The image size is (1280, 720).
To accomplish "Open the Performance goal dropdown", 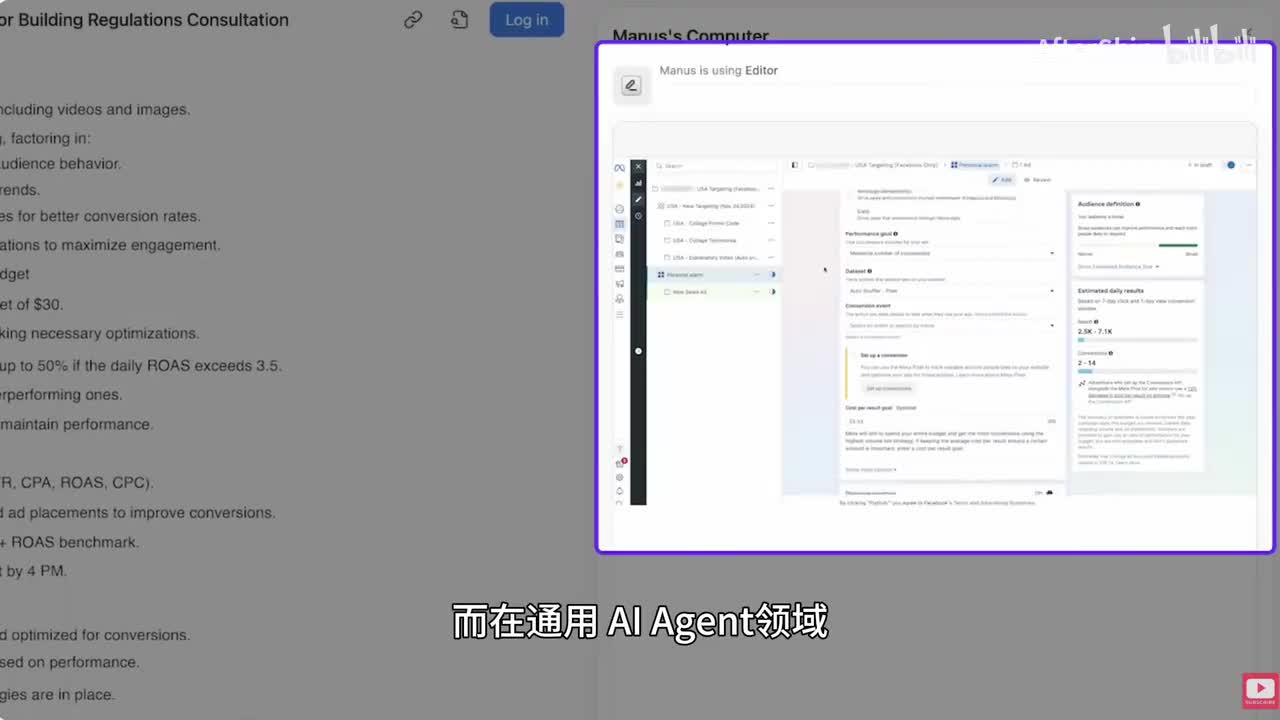I will 950,253.
